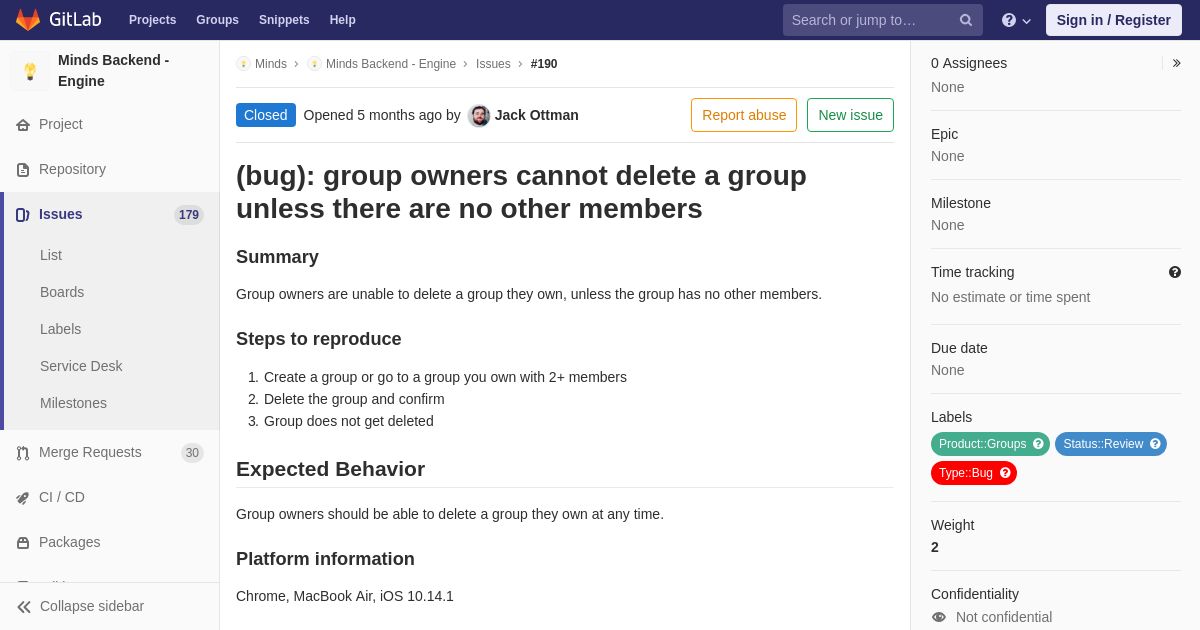The image size is (1200, 630).
Task: Open Product::Groups label
Action: [x=982, y=444]
